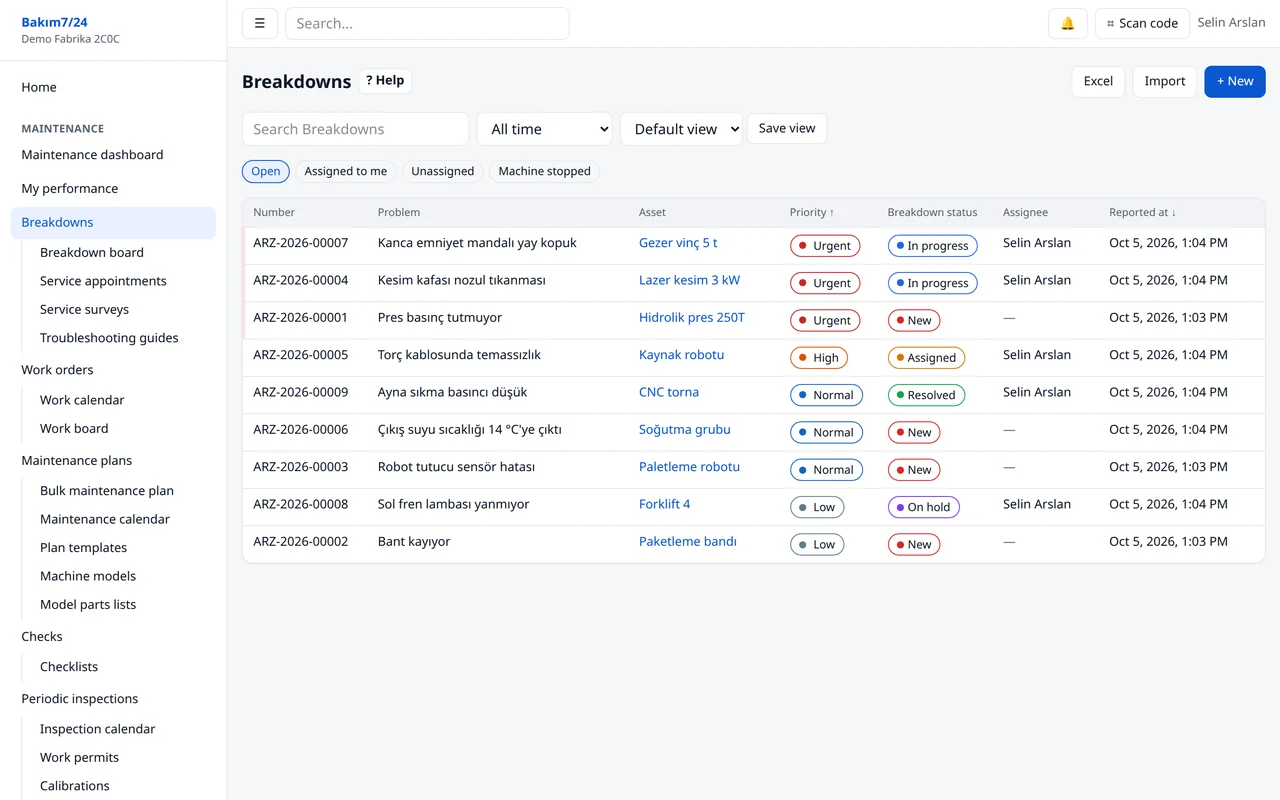Click problem text Bant kayıyor
Image resolution: width=1280 pixels, height=800 pixels.
coord(414,541)
